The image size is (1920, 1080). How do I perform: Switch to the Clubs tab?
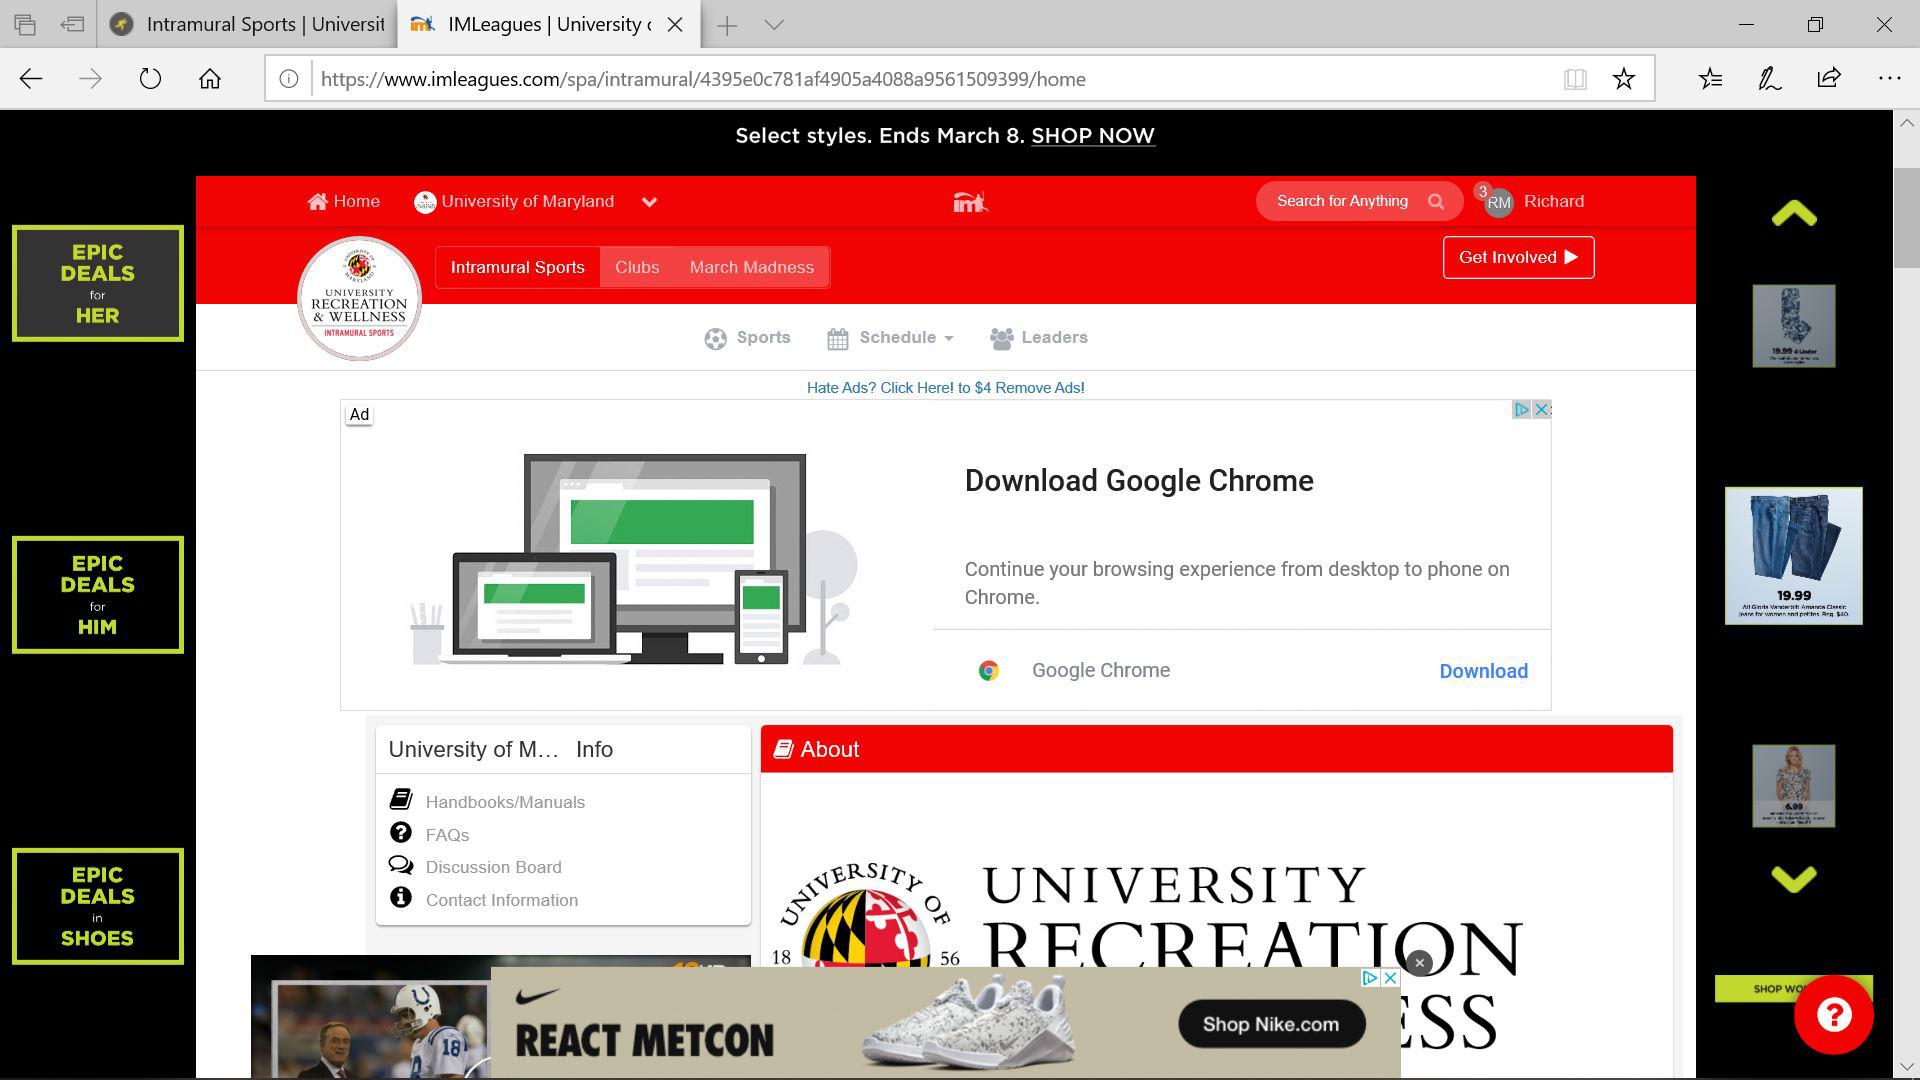pos(637,267)
